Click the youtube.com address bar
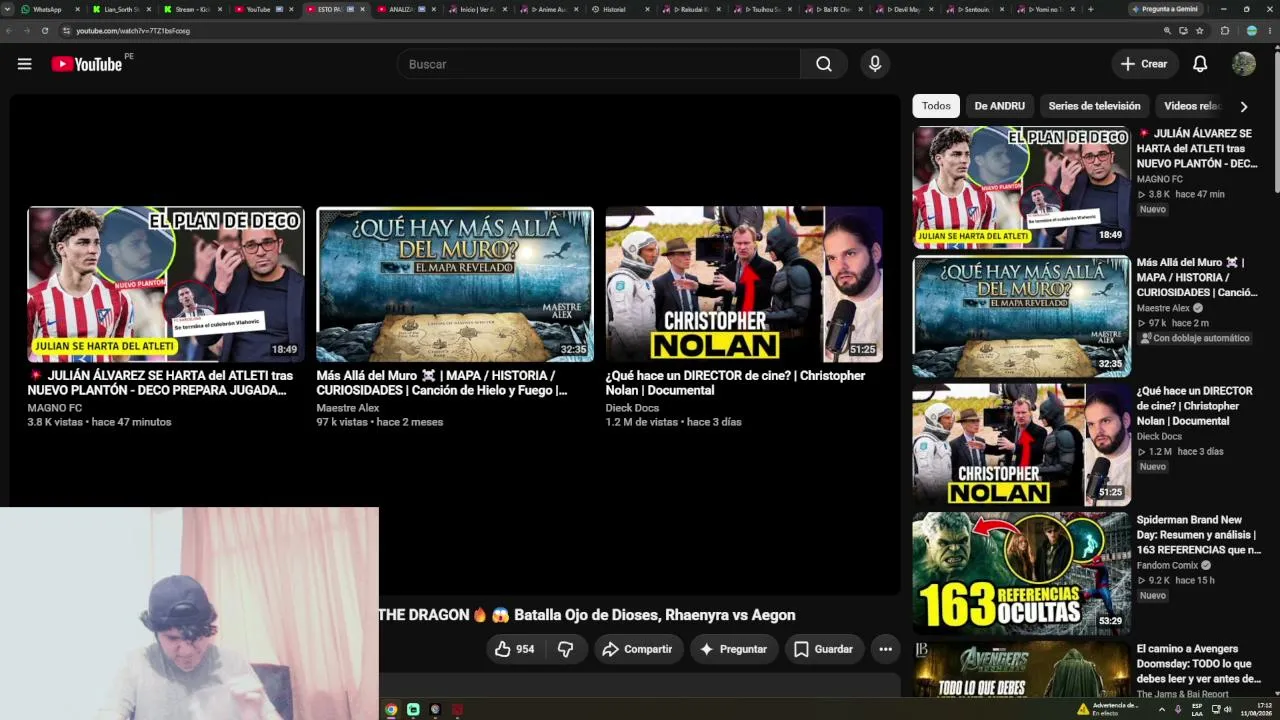 [x=600, y=31]
